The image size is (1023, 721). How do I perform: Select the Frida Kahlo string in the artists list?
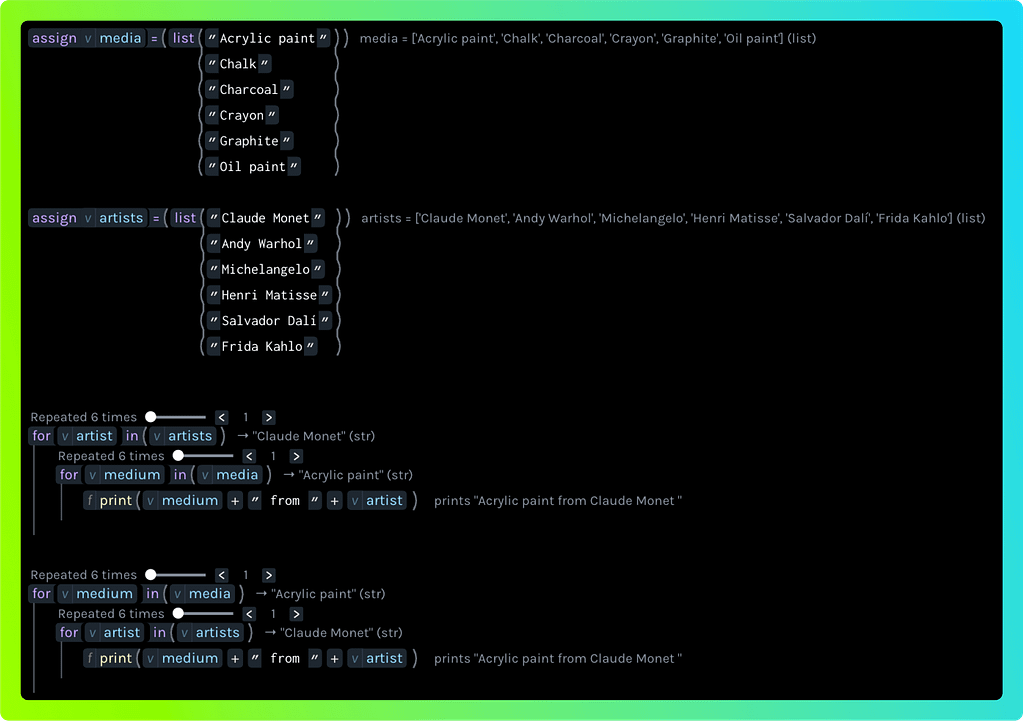pos(264,347)
